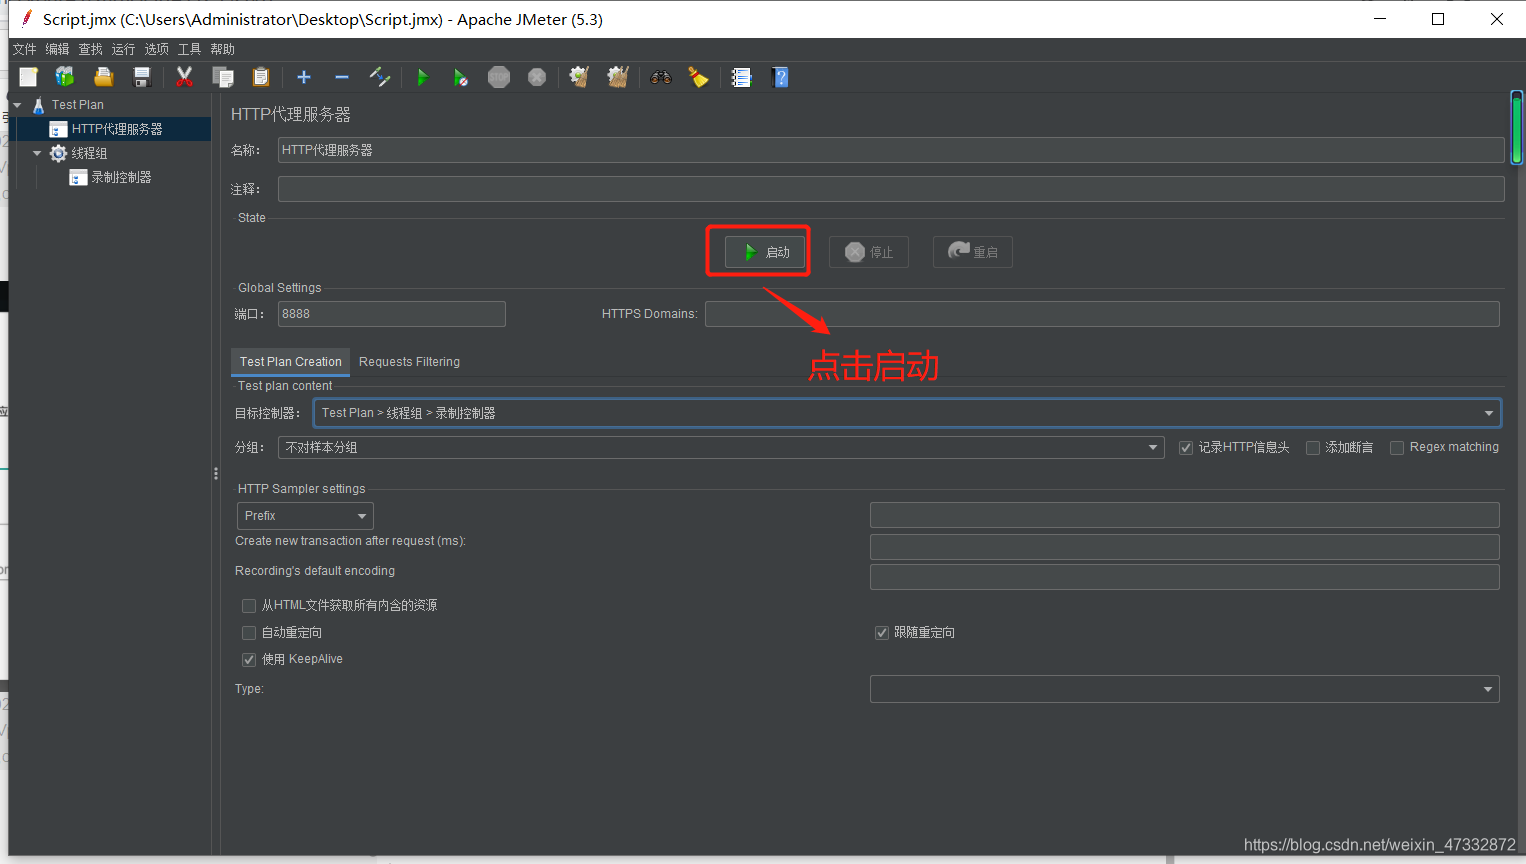Click the green Start run icon

pyautogui.click(x=422, y=77)
